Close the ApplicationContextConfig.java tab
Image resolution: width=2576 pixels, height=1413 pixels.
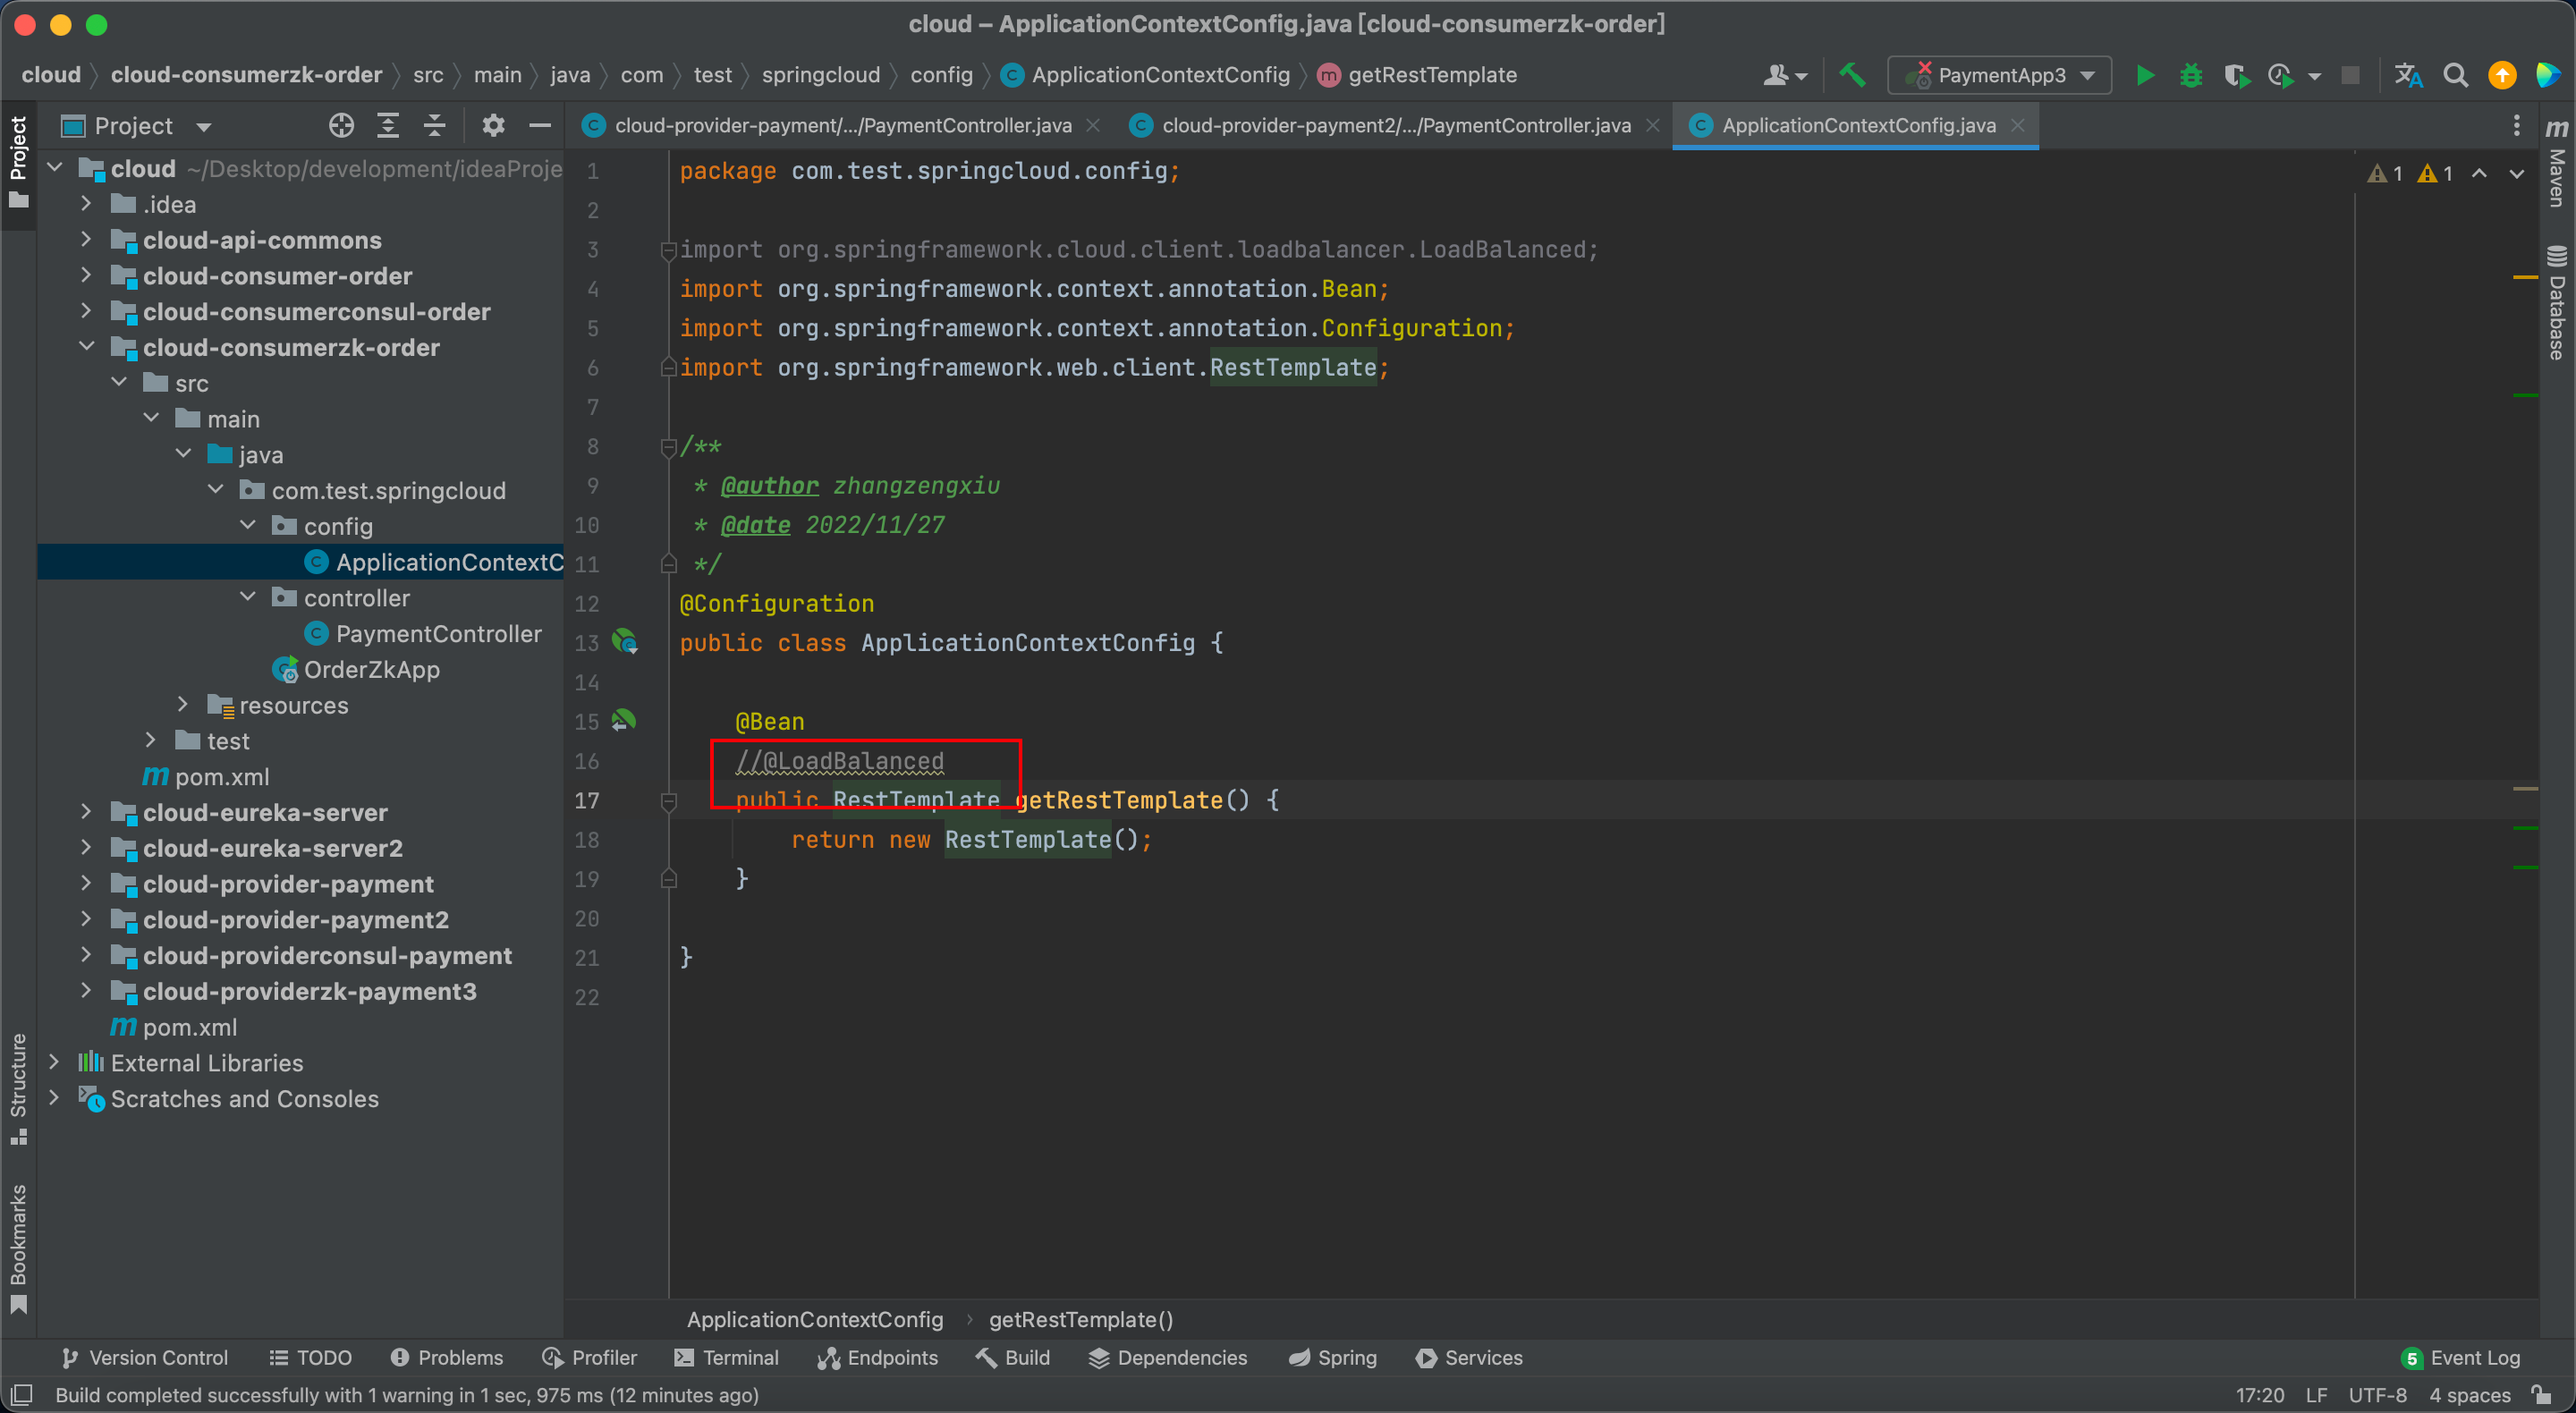coord(2018,125)
